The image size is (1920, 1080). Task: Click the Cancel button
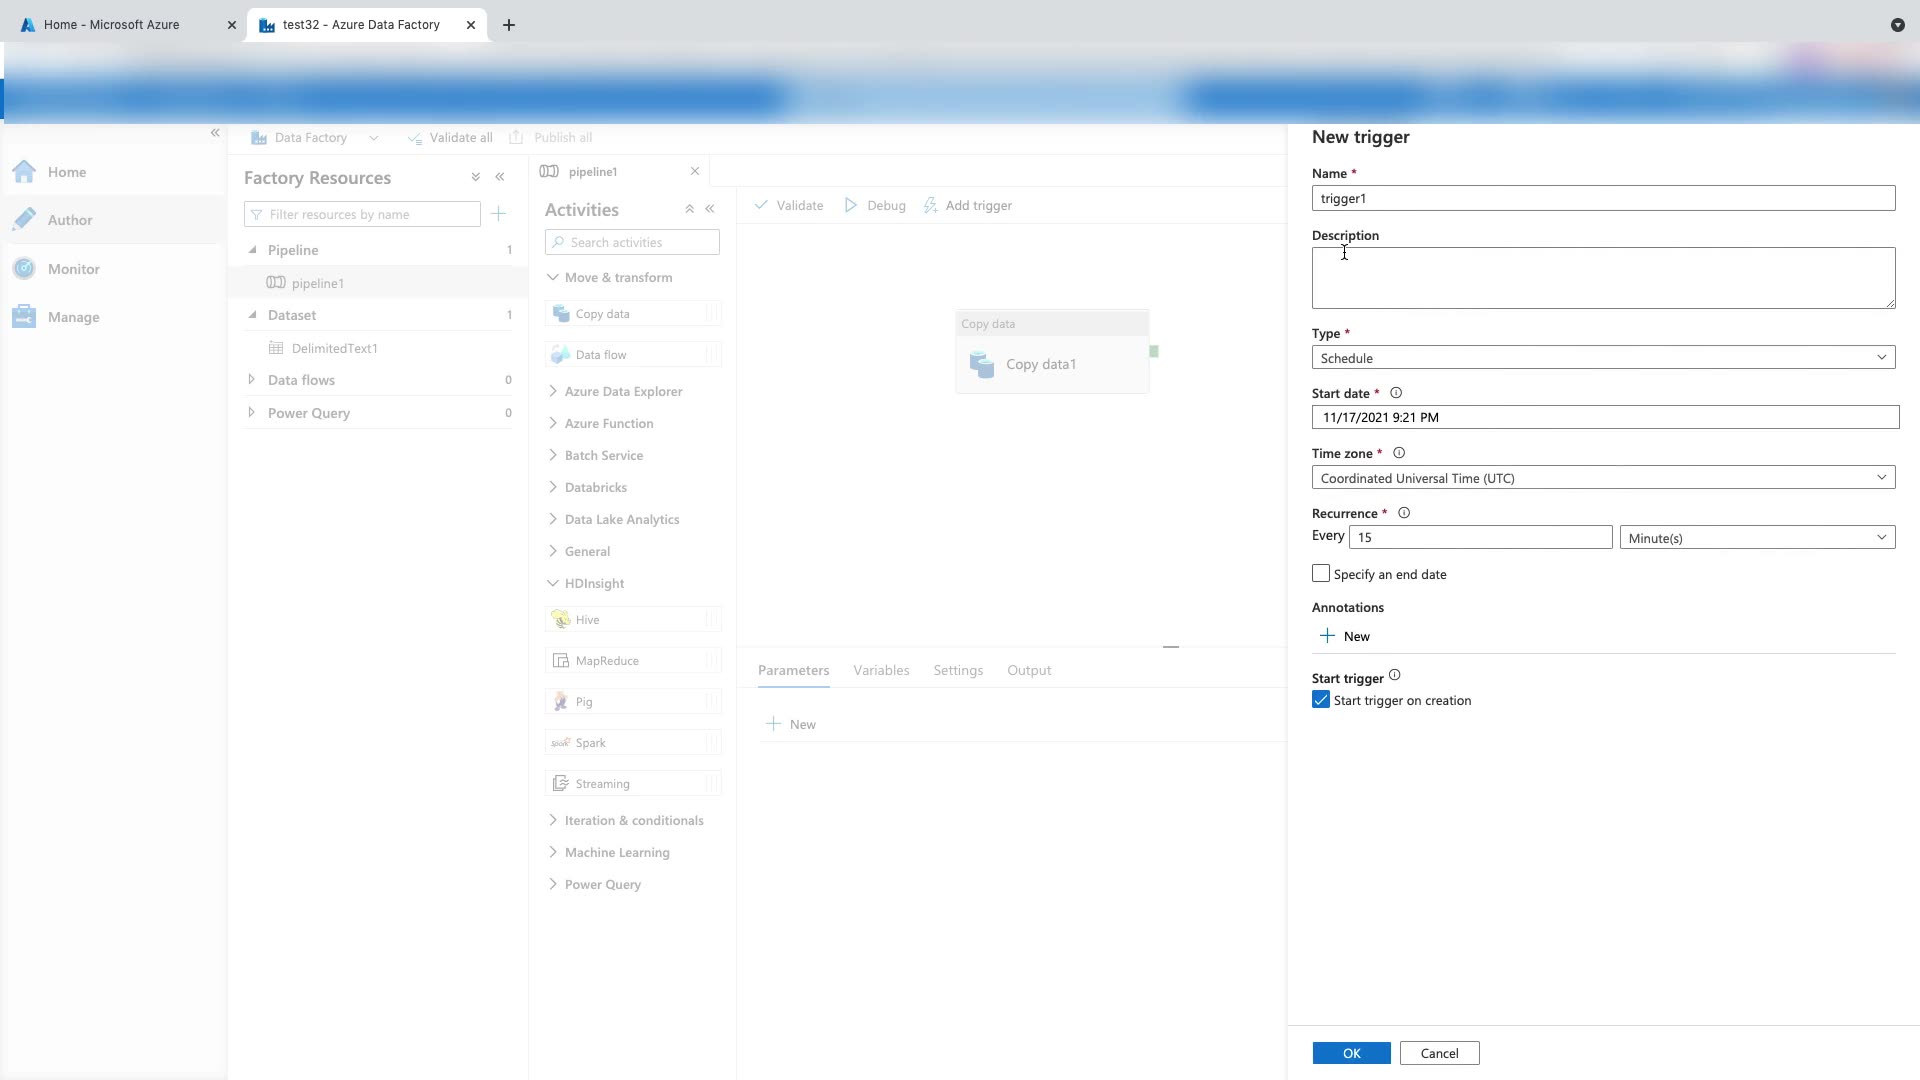point(1439,1053)
